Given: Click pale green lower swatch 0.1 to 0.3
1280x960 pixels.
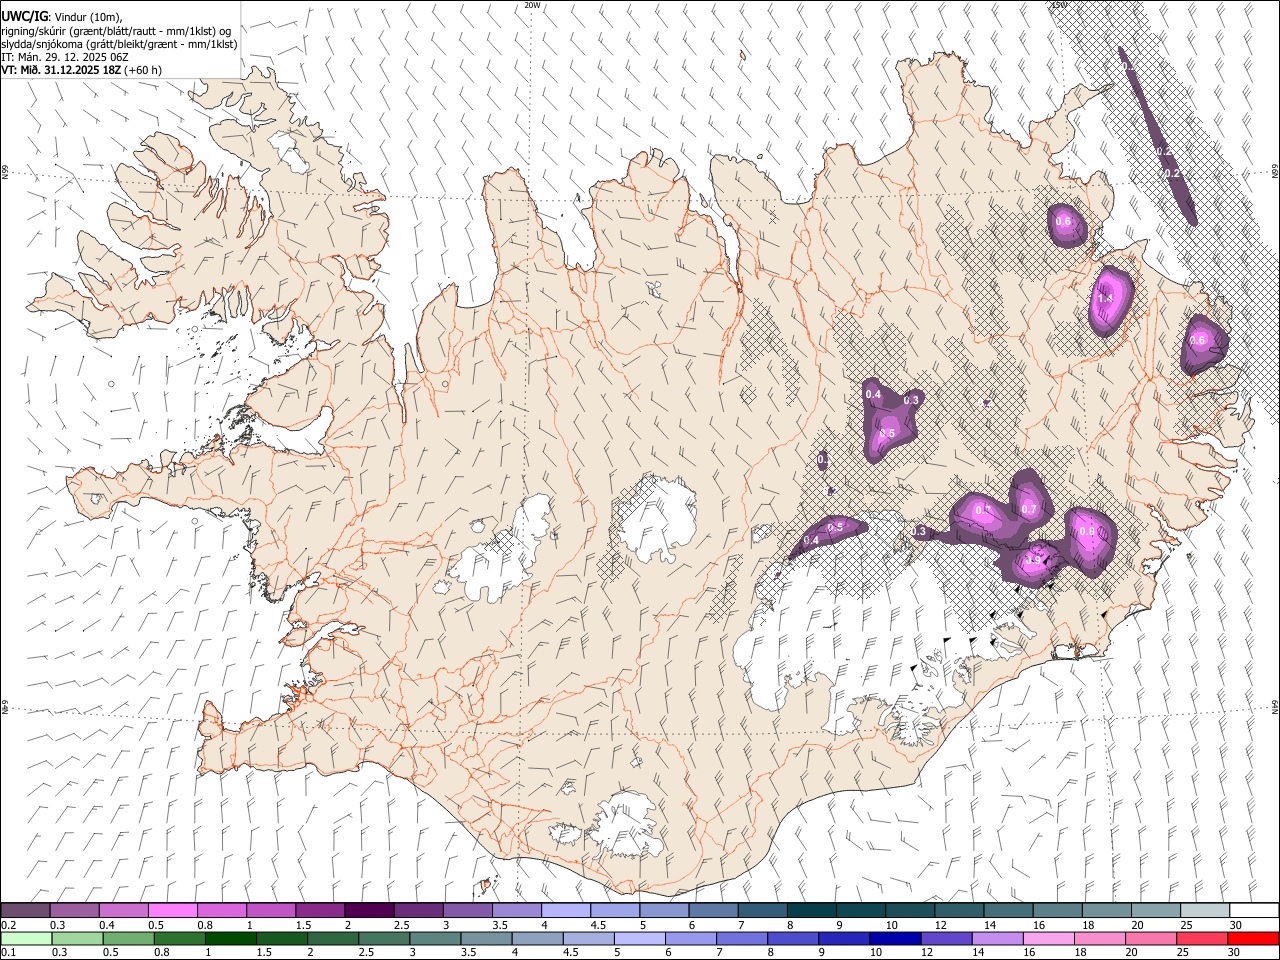Looking at the screenshot, I should click(x=26, y=938).
